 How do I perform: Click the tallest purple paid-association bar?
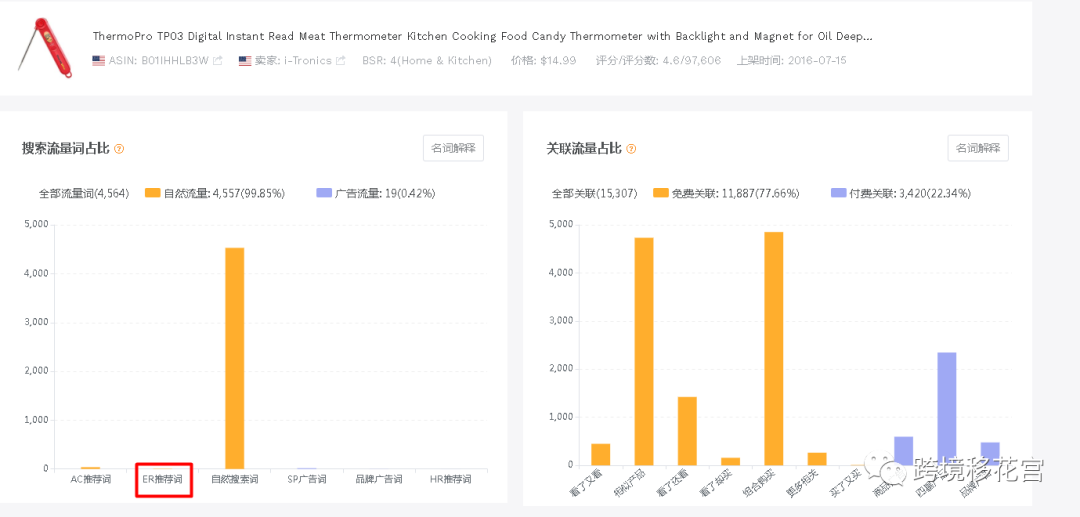pyautogui.click(x=946, y=408)
